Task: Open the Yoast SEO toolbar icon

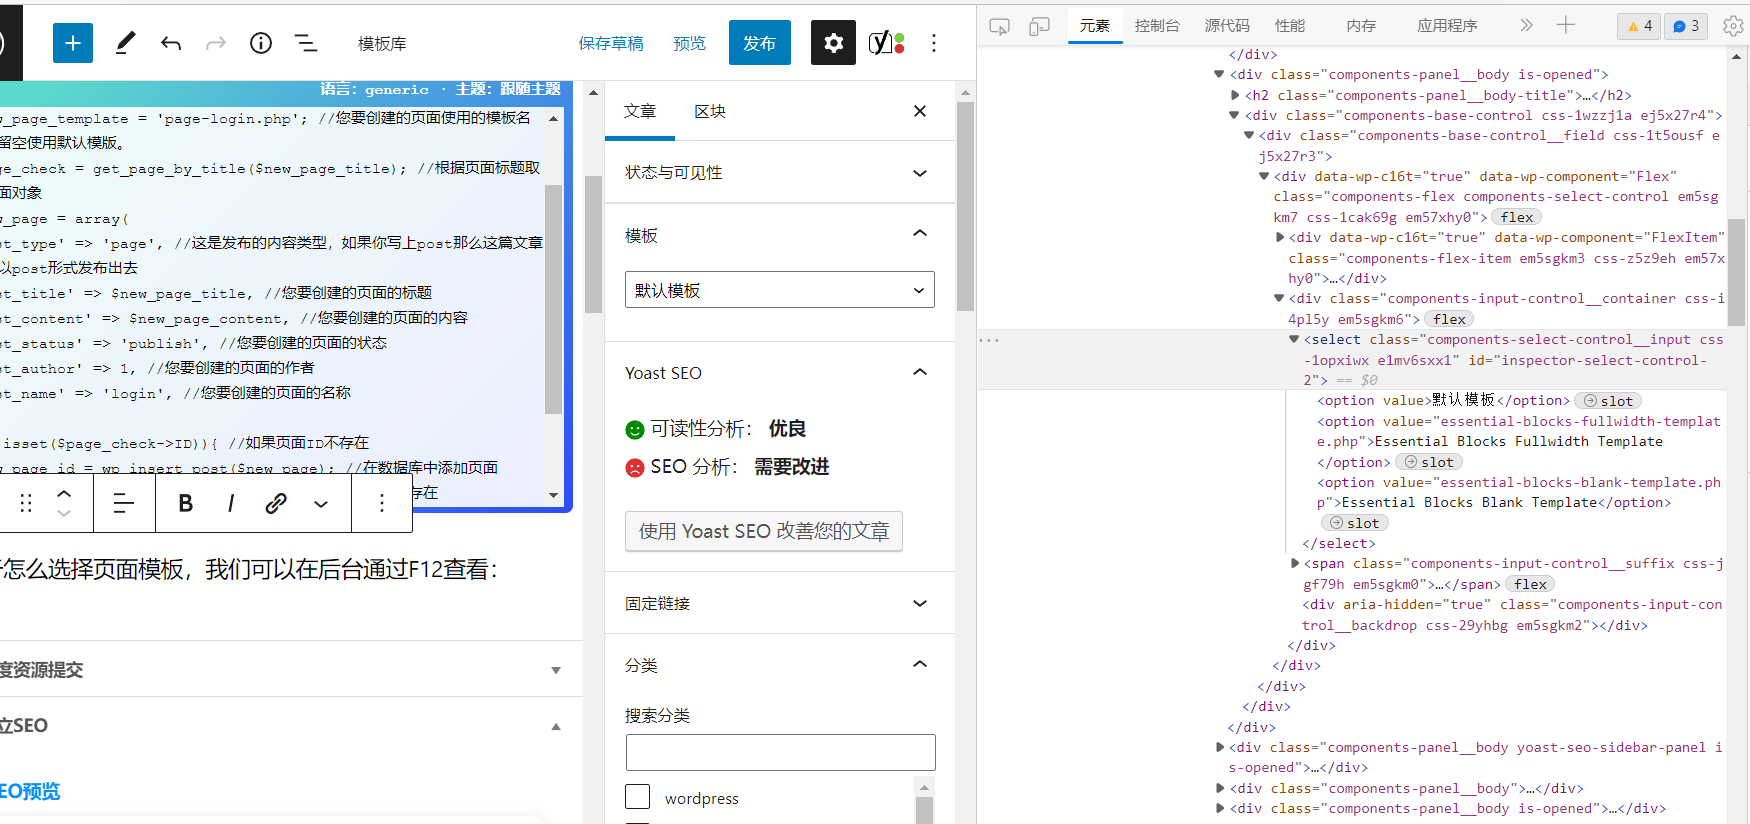Action: pos(886,43)
